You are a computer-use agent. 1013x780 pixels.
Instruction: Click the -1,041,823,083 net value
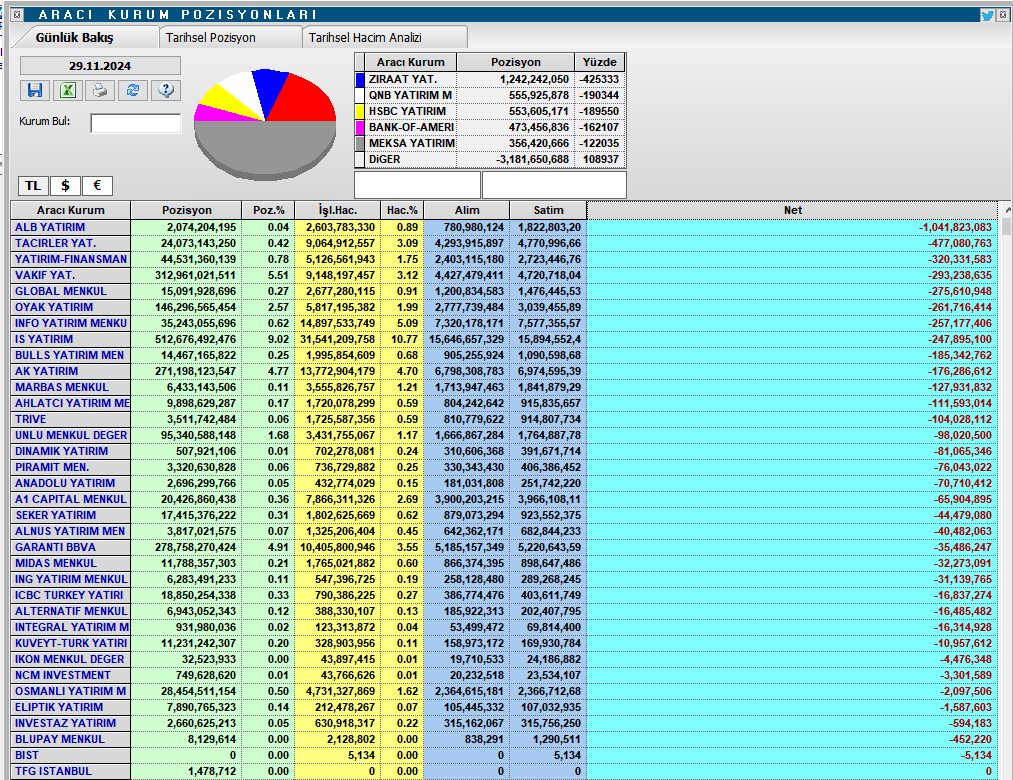tap(955, 227)
